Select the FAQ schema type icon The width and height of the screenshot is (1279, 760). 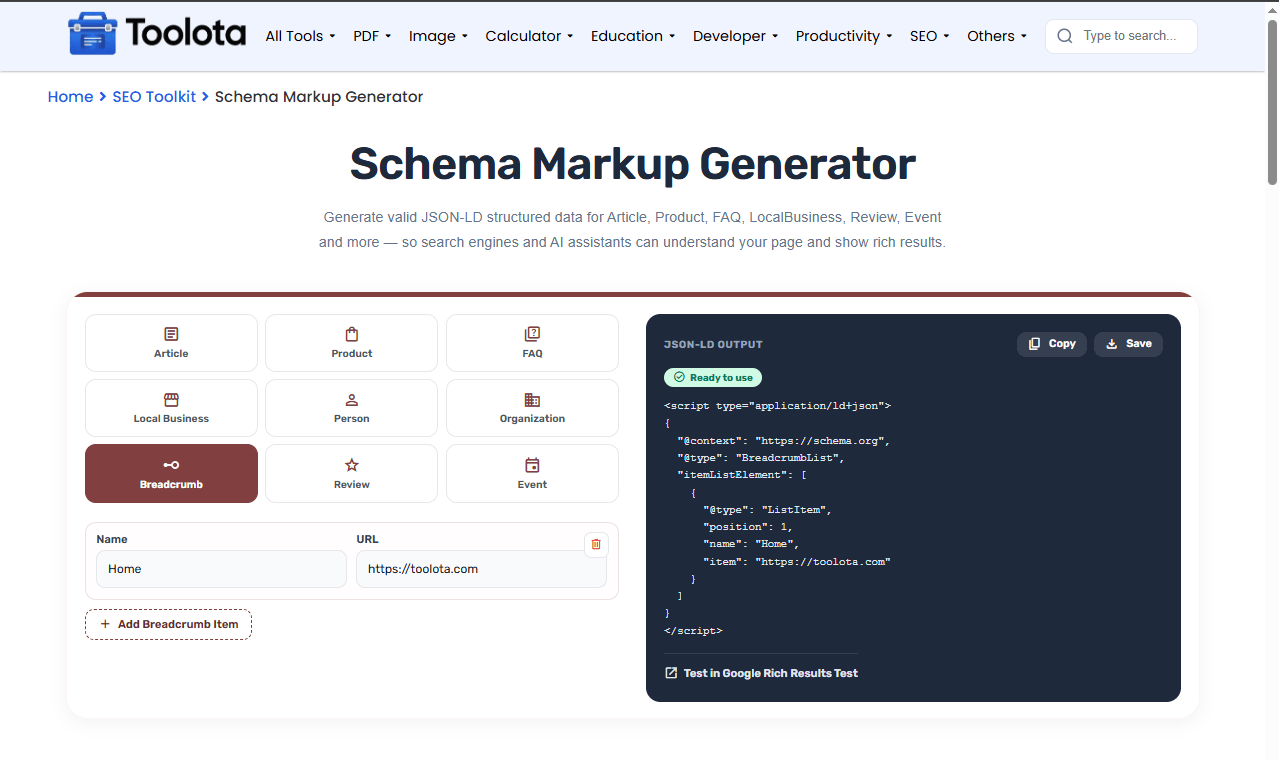click(x=532, y=334)
